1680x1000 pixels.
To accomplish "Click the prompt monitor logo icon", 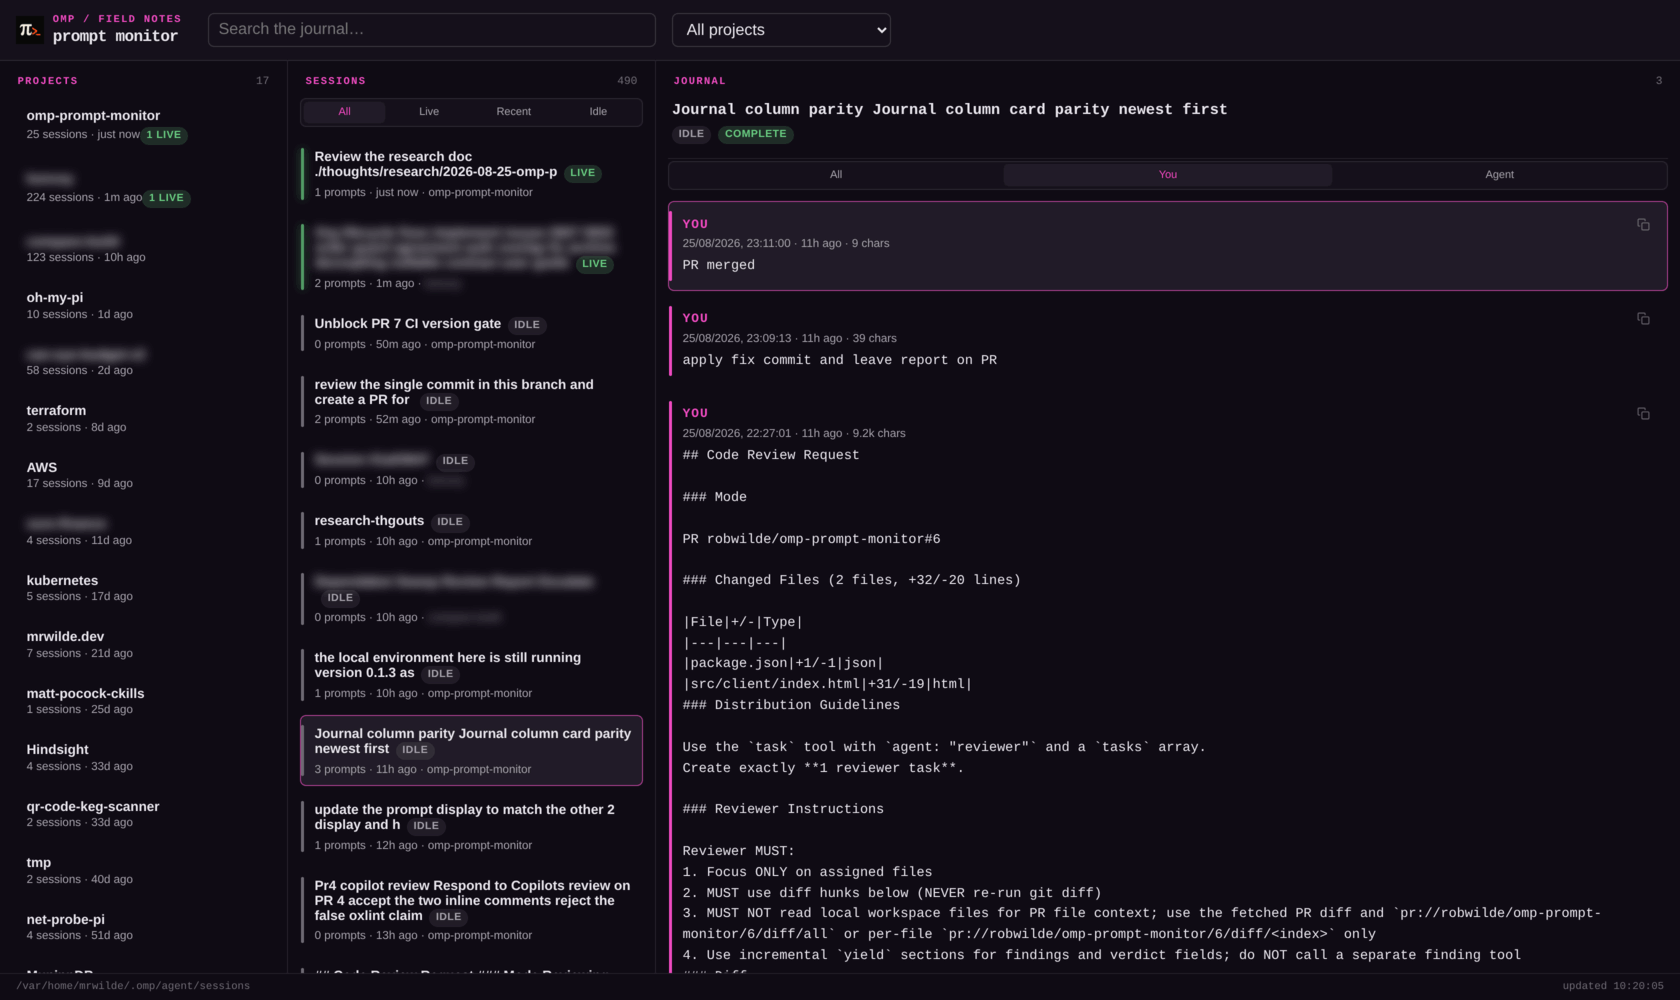I will (x=30, y=30).
